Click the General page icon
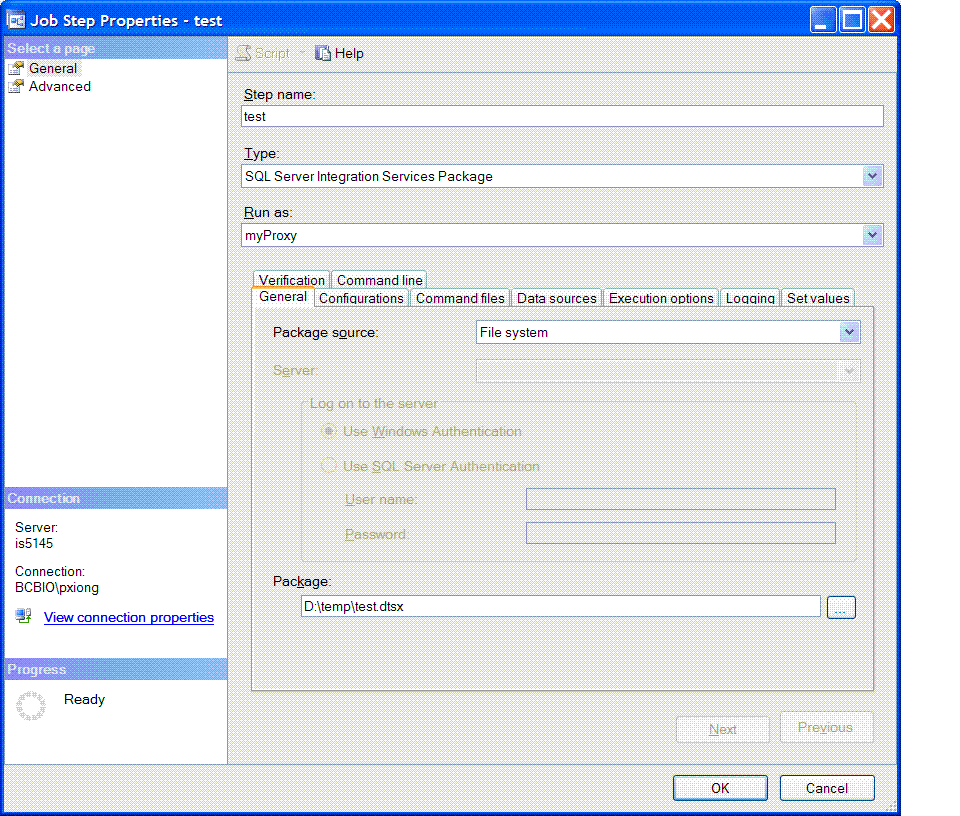The height and width of the screenshot is (816, 960). (16, 68)
